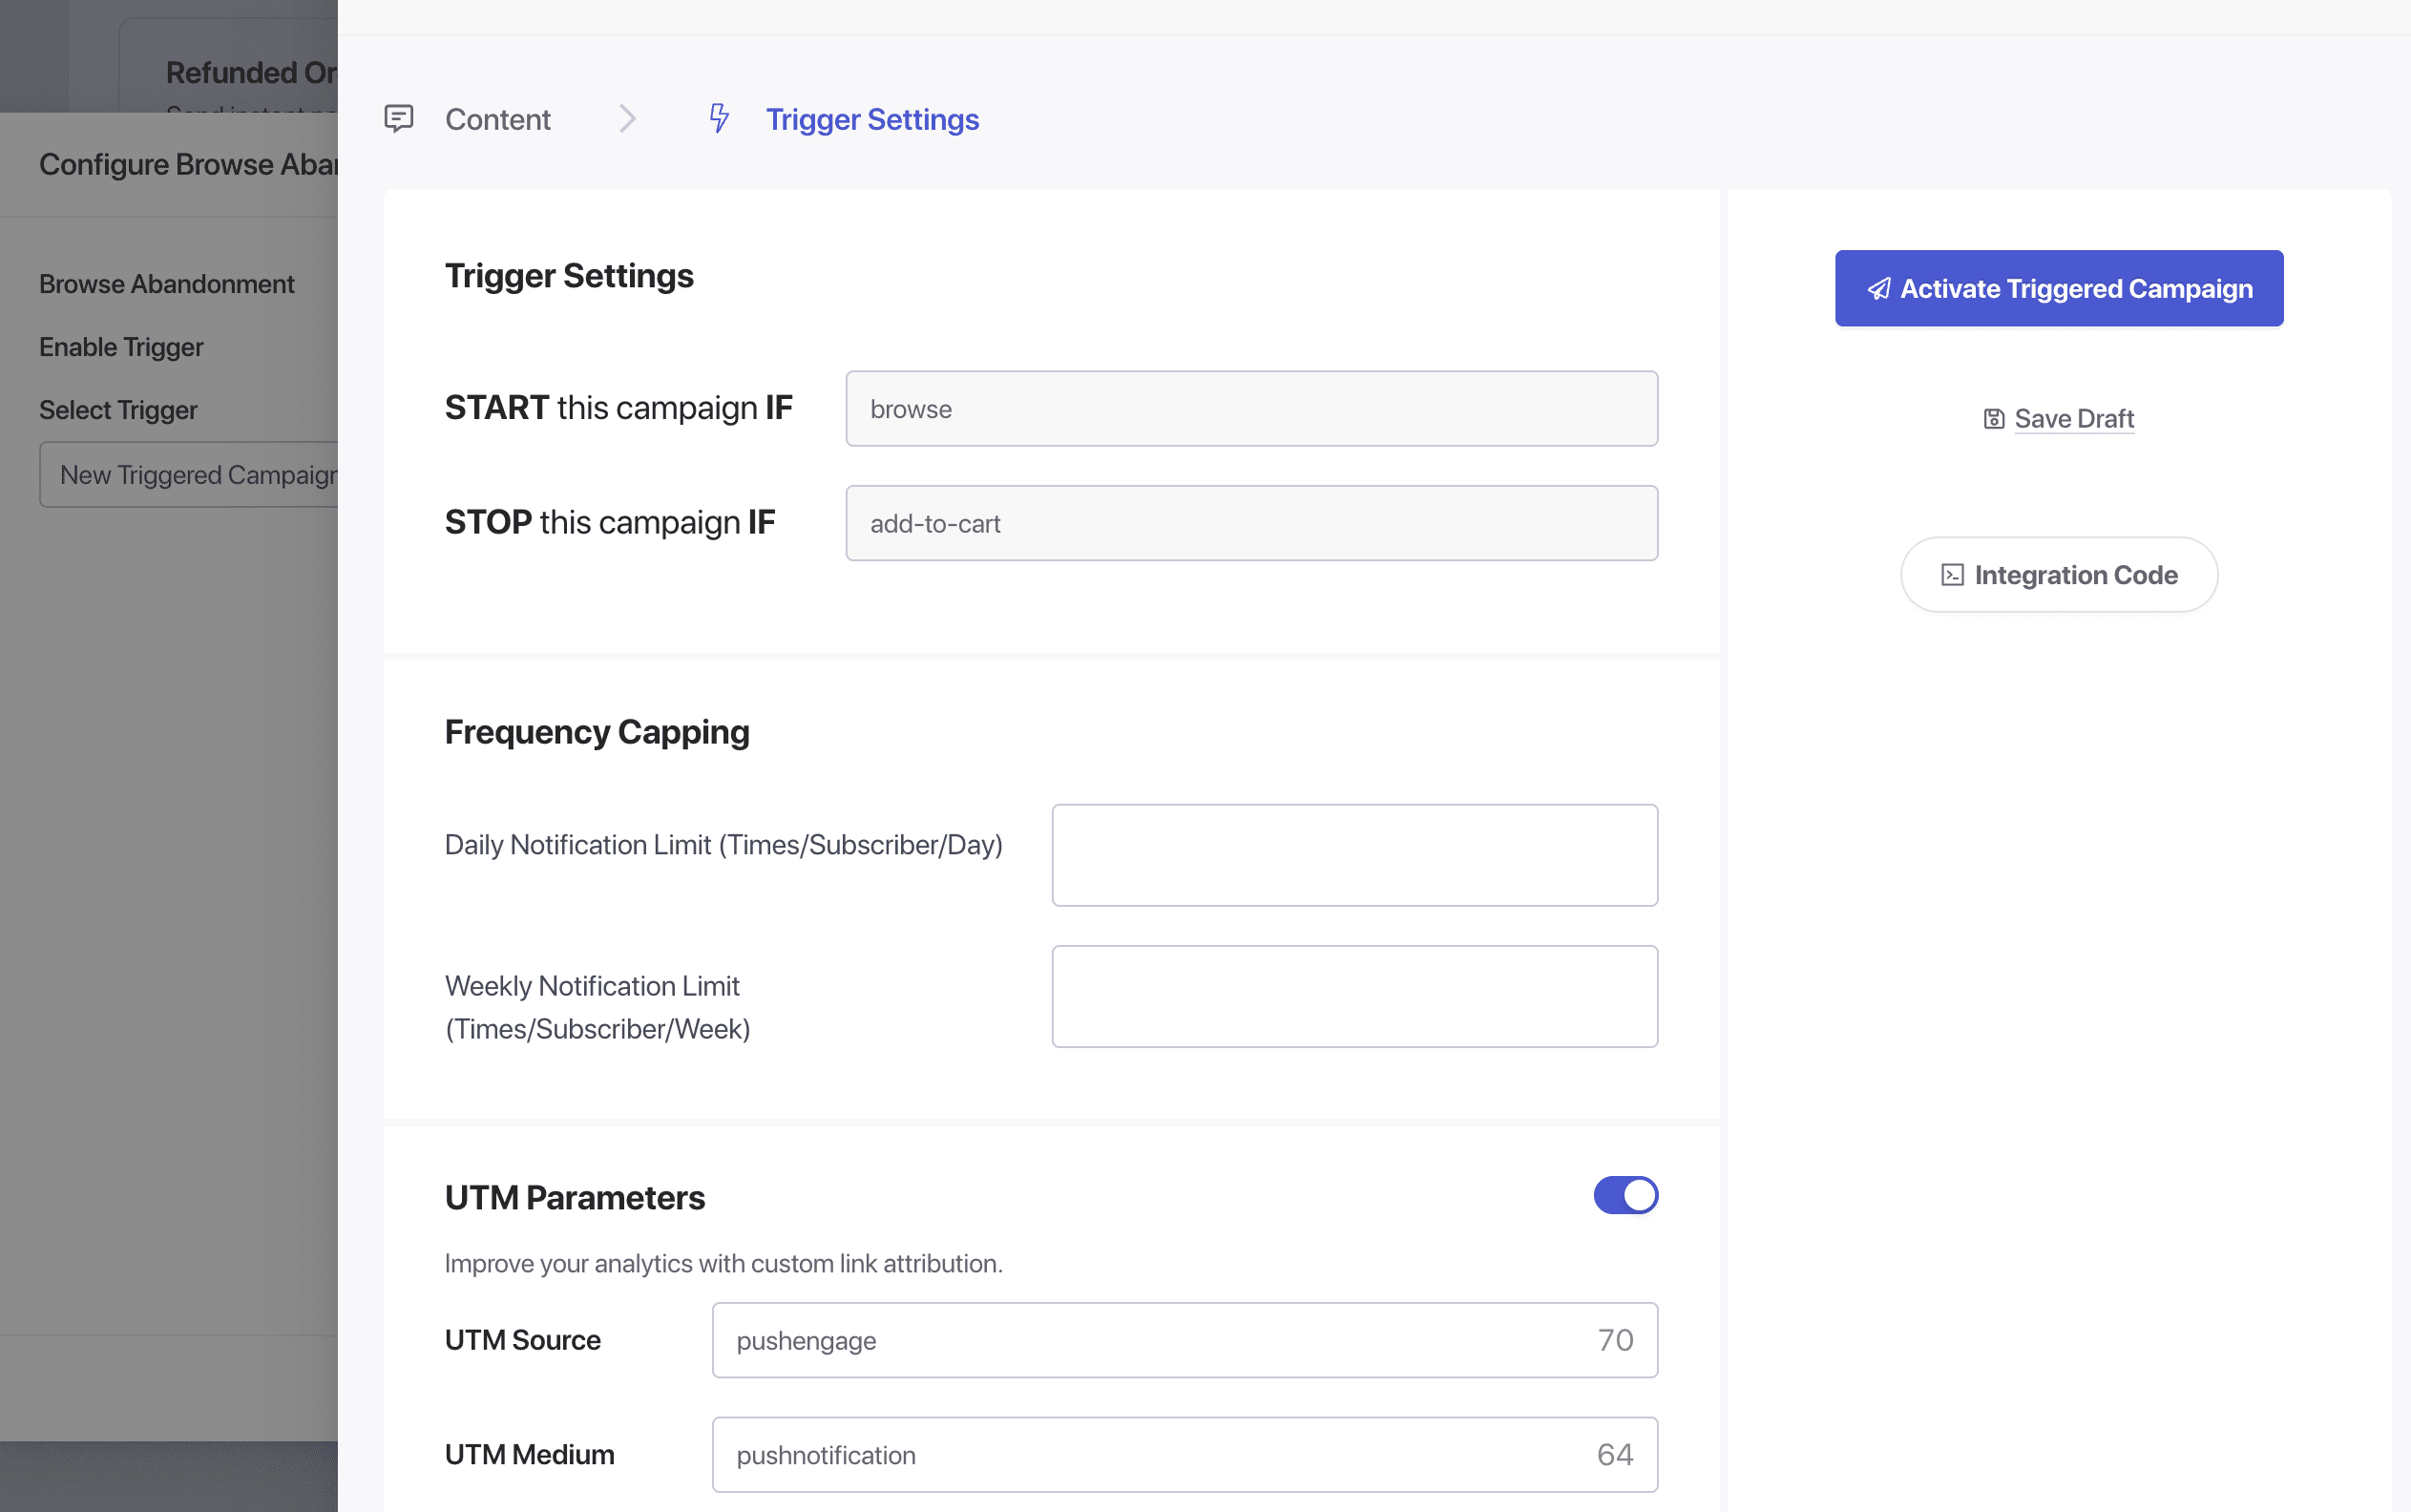The width and height of the screenshot is (2411, 1512).
Task: Open the STOP this campaign IF field
Action: (x=1251, y=523)
